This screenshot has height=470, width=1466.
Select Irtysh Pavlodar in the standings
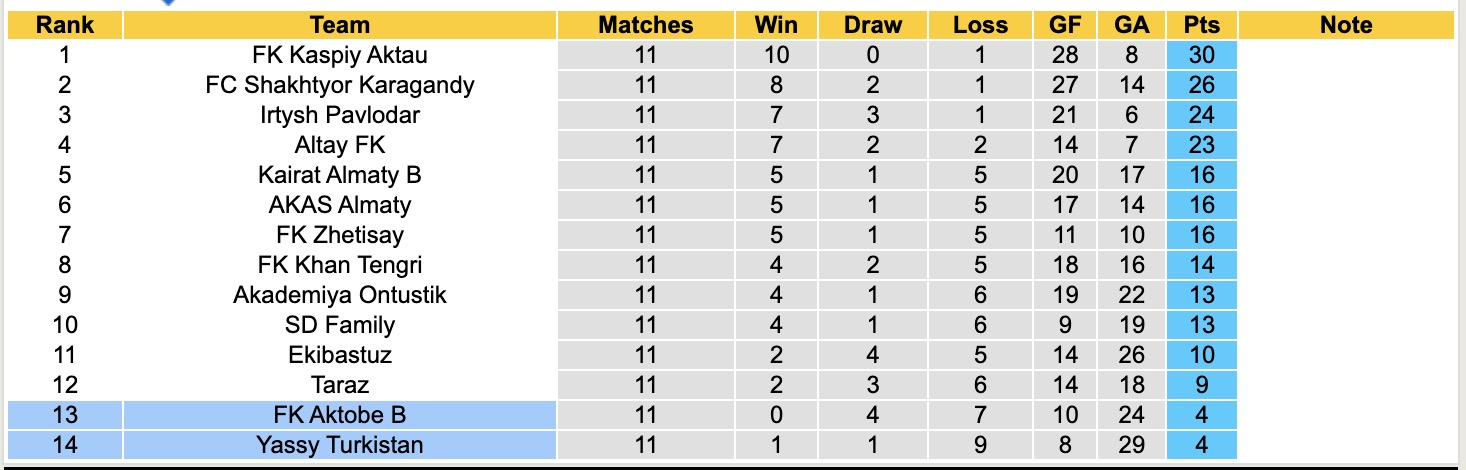pos(340,115)
